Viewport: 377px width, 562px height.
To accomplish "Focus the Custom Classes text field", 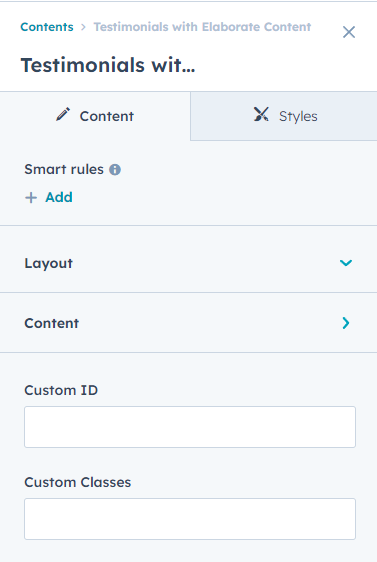I will pos(190,519).
